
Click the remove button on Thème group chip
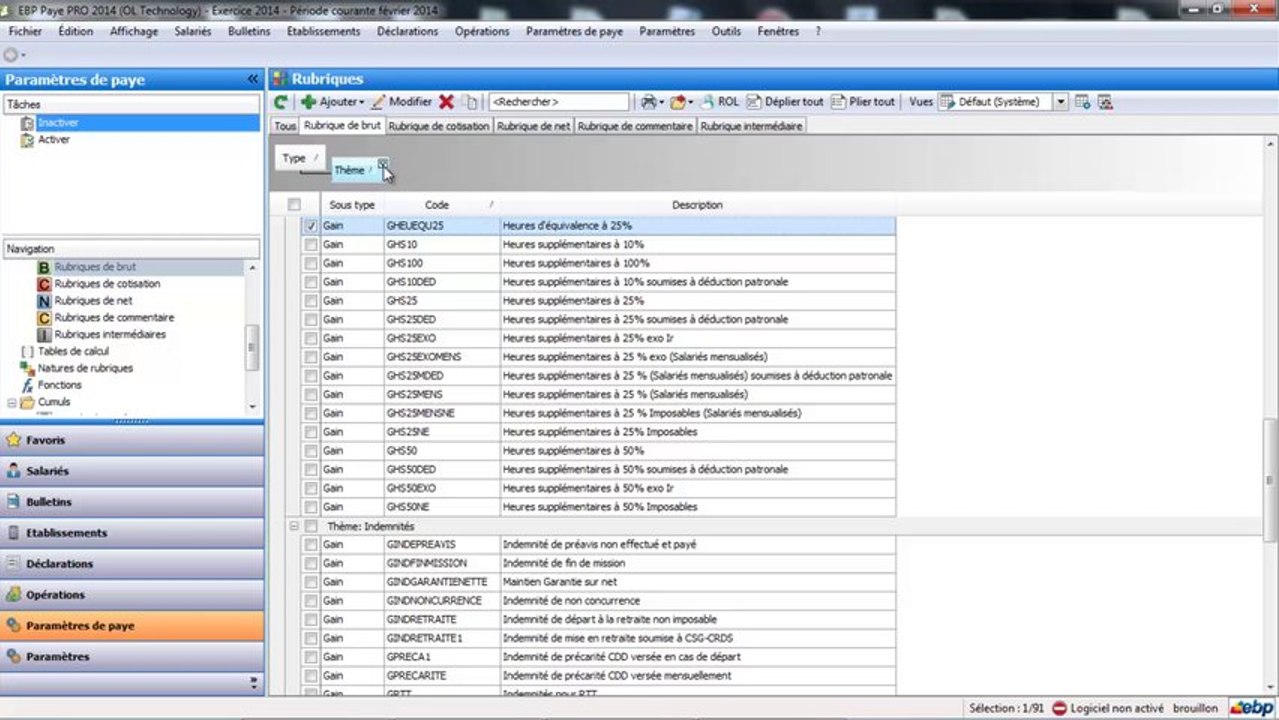383,164
